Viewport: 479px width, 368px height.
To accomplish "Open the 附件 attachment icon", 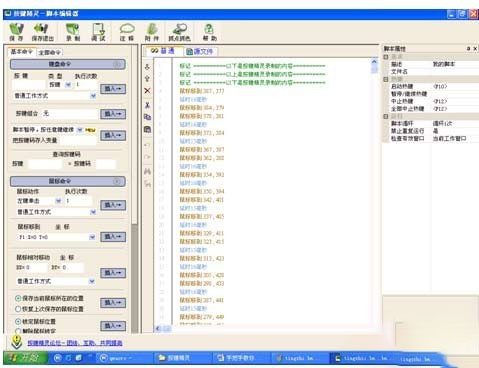I will point(152,32).
